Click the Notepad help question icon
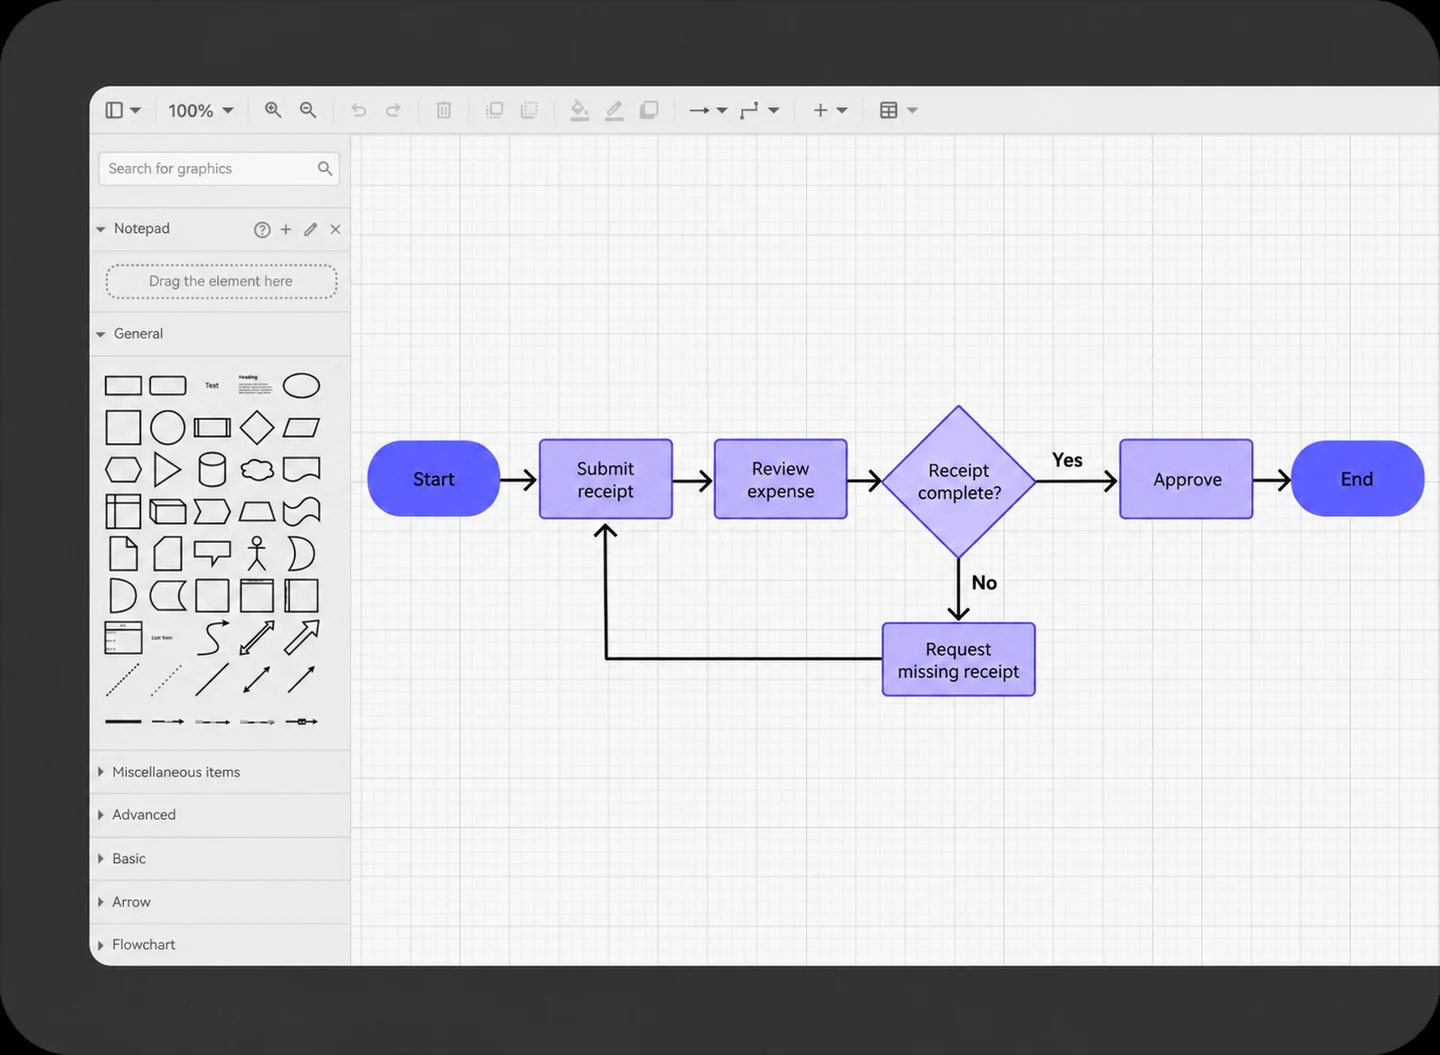The height and width of the screenshot is (1055, 1440). (262, 229)
